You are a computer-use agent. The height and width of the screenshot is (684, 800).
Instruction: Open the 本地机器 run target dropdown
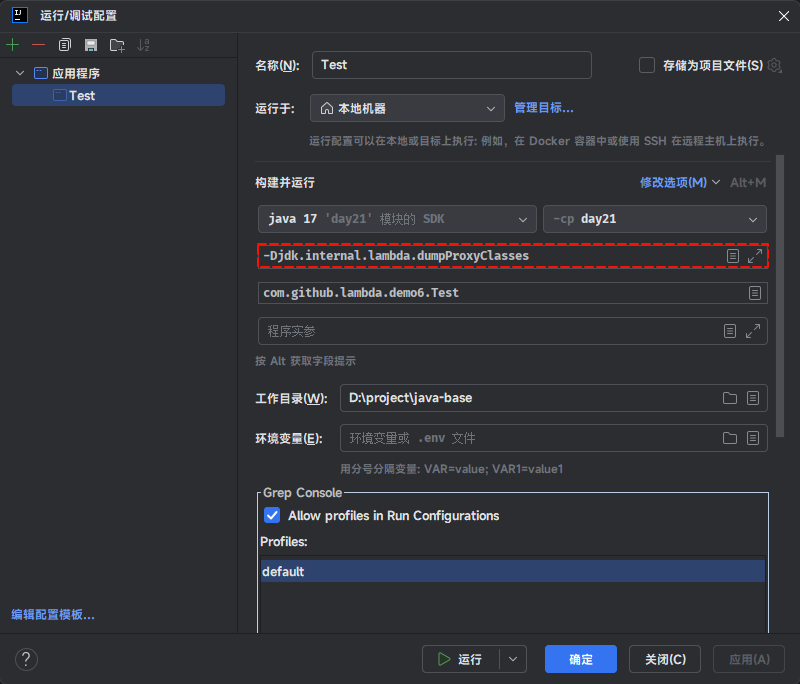tap(407, 108)
